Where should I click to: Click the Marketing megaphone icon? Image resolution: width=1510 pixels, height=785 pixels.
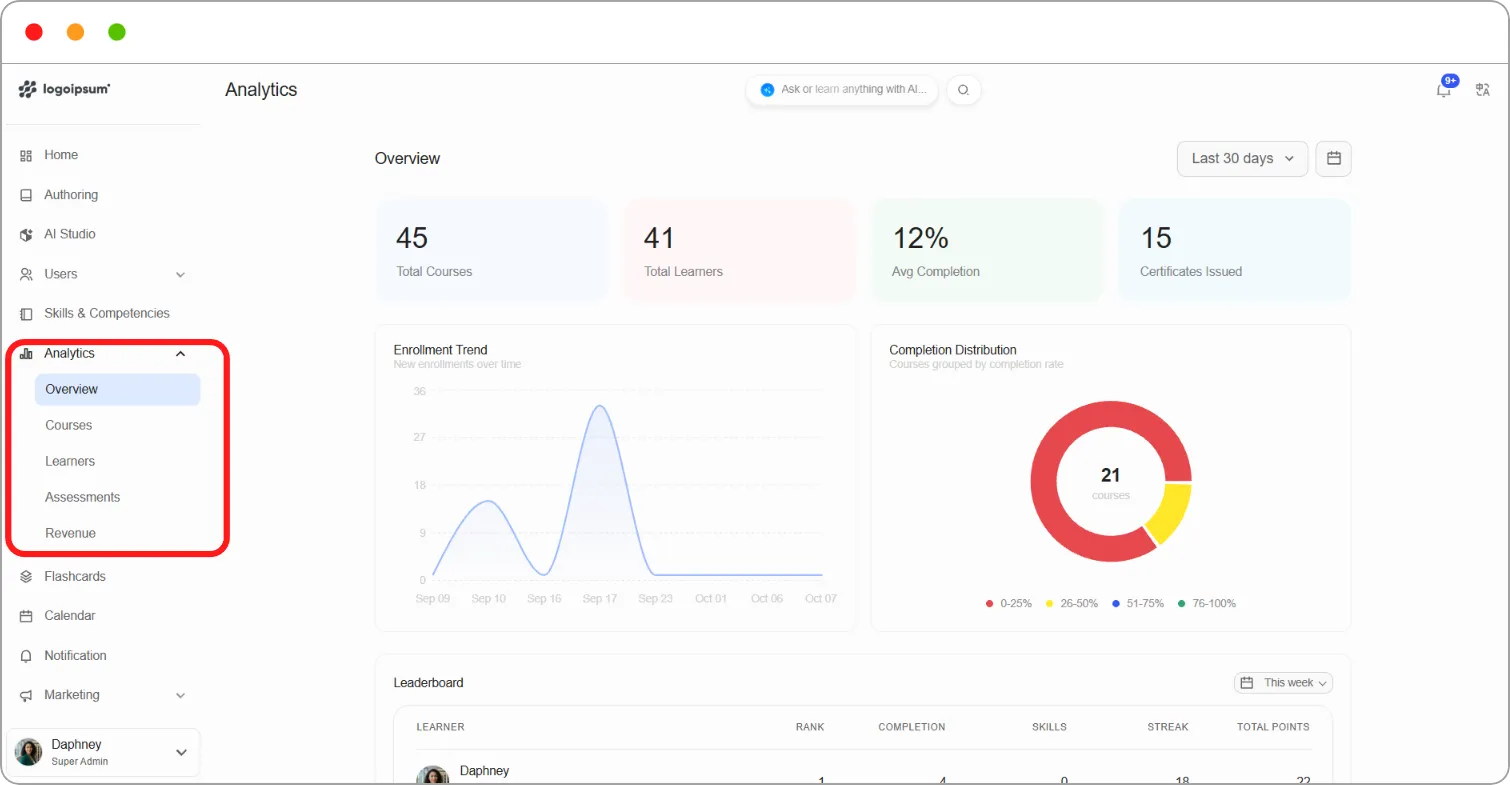click(x=26, y=695)
